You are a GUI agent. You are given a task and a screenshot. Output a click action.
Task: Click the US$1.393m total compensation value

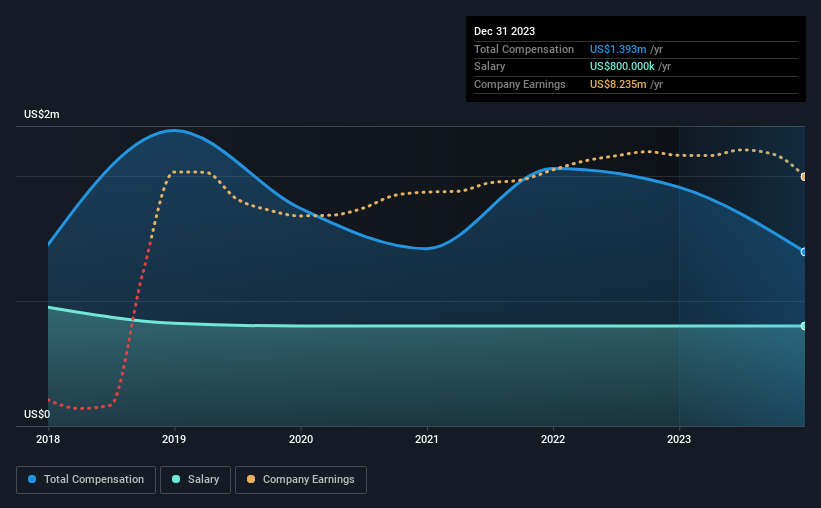tap(618, 49)
